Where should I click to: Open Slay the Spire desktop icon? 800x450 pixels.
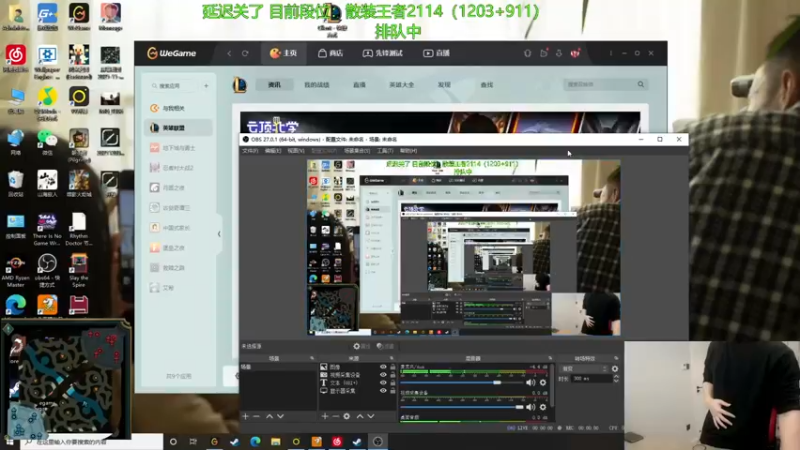tap(79, 269)
